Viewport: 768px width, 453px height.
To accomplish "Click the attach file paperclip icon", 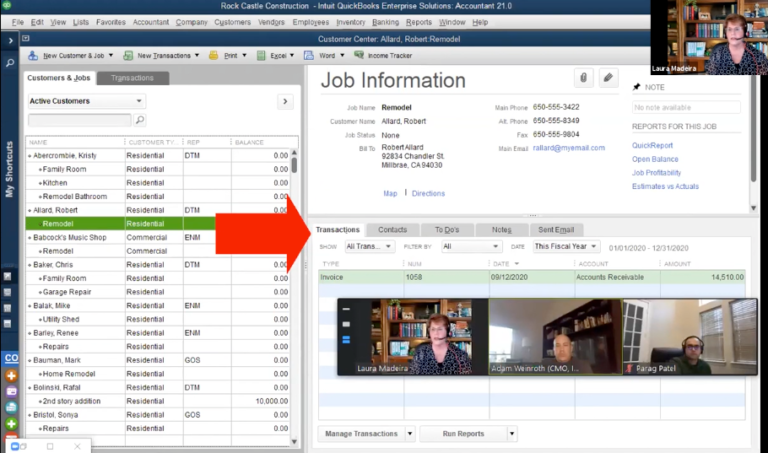I will [x=583, y=78].
